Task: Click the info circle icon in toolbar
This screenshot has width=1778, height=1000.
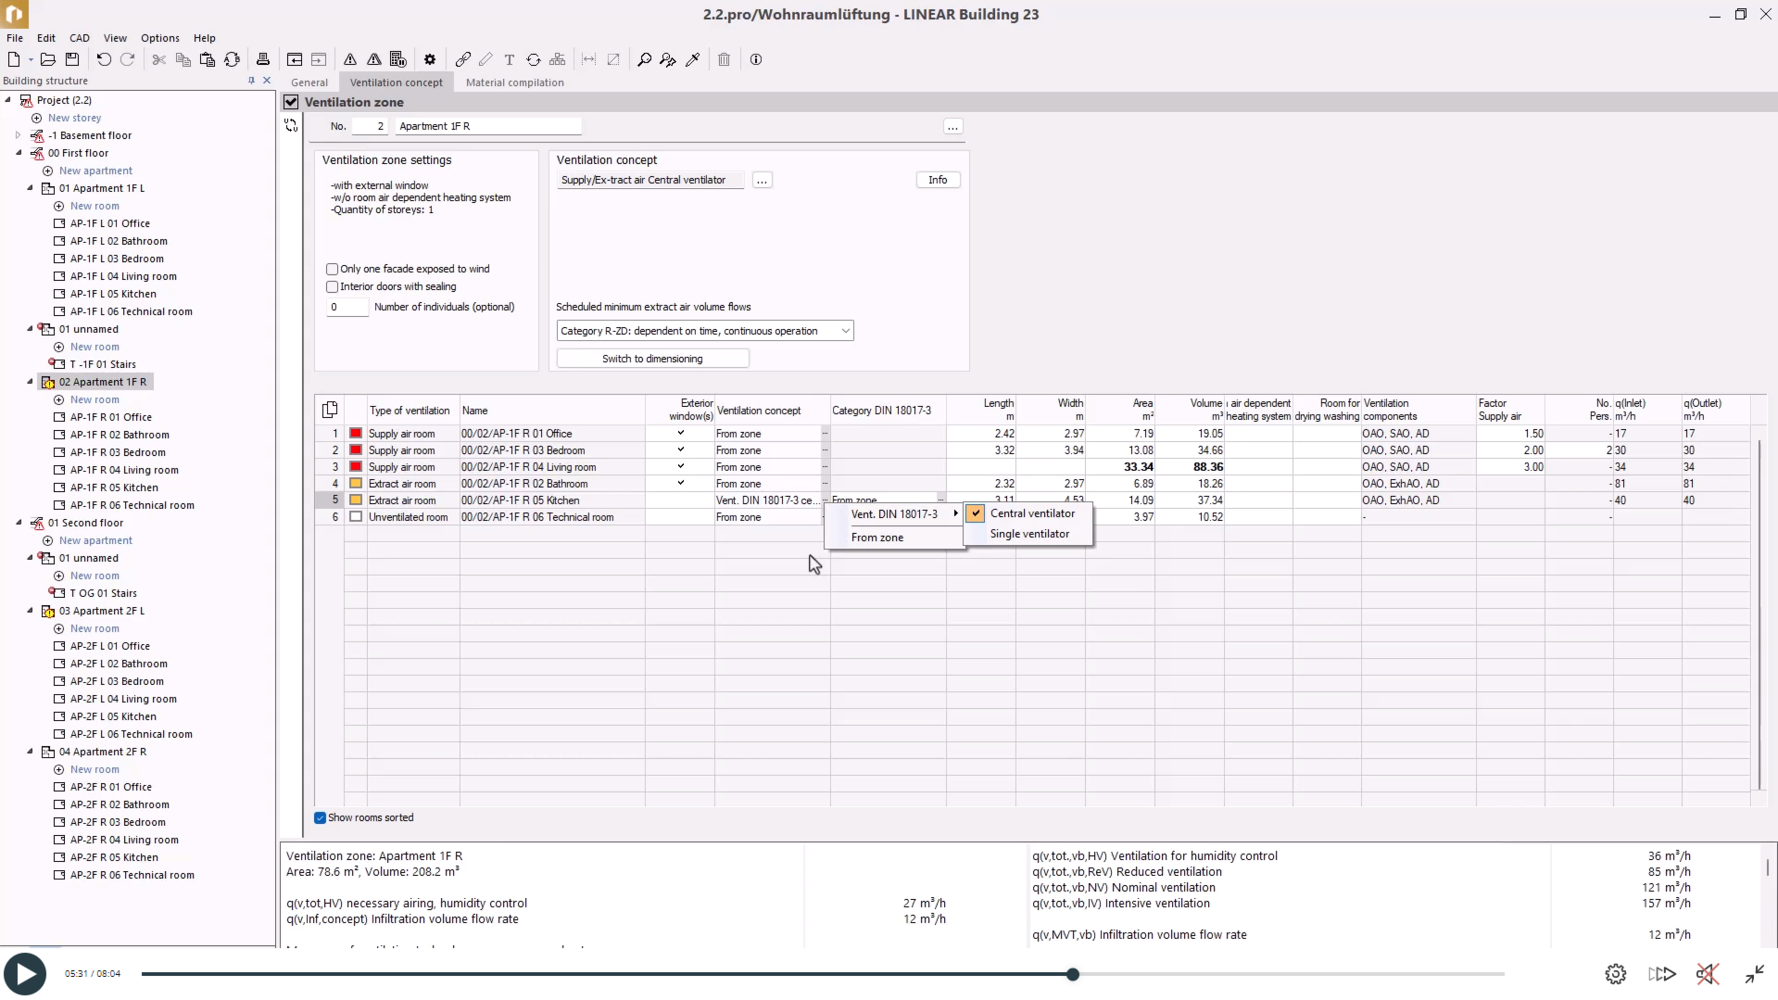Action: click(756, 60)
